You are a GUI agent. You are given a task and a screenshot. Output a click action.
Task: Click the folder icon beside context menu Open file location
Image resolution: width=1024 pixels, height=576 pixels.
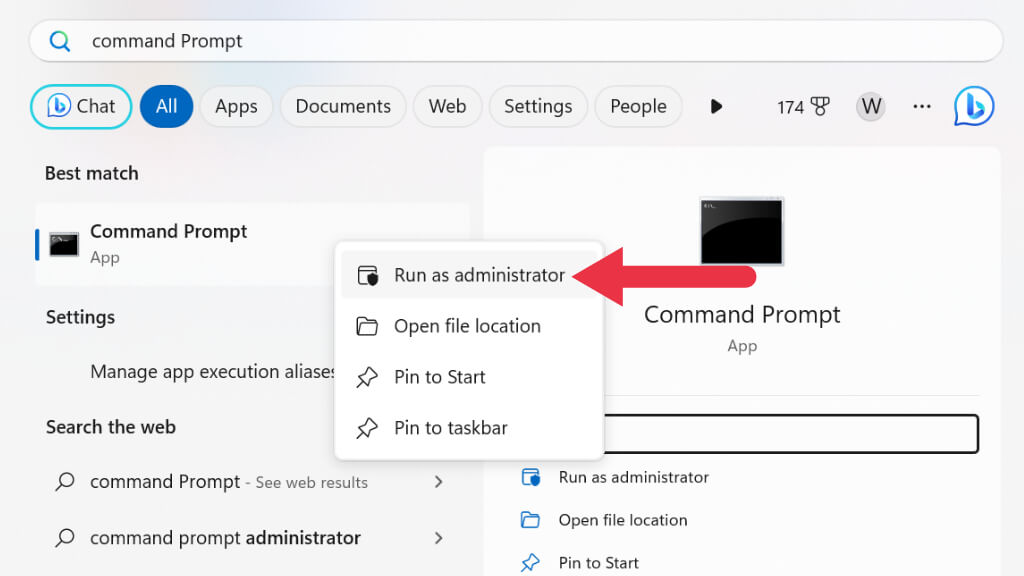click(x=367, y=326)
